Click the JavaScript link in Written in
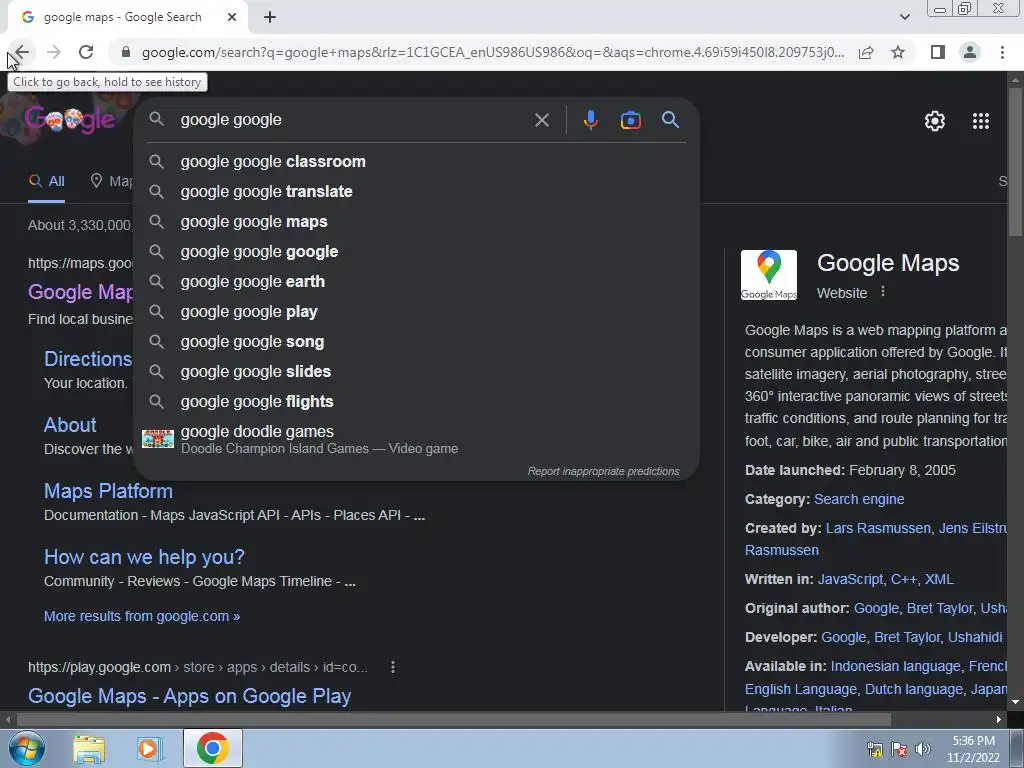 click(x=850, y=579)
